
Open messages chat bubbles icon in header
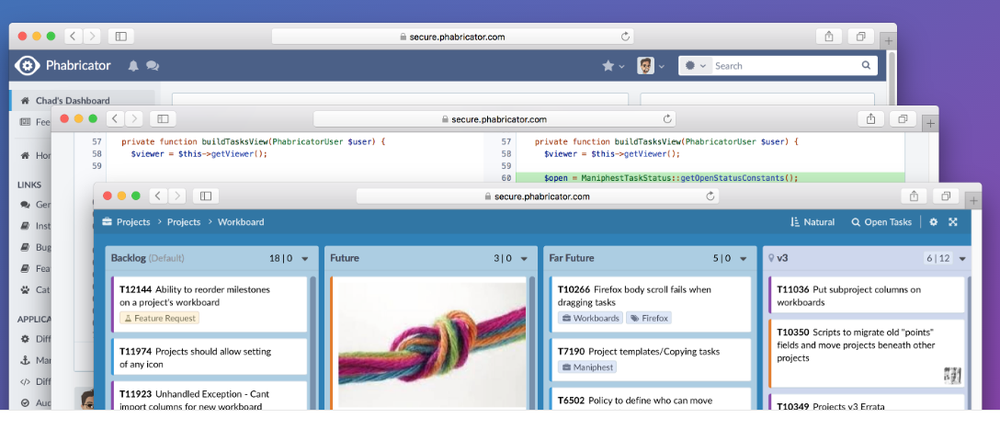click(152, 66)
